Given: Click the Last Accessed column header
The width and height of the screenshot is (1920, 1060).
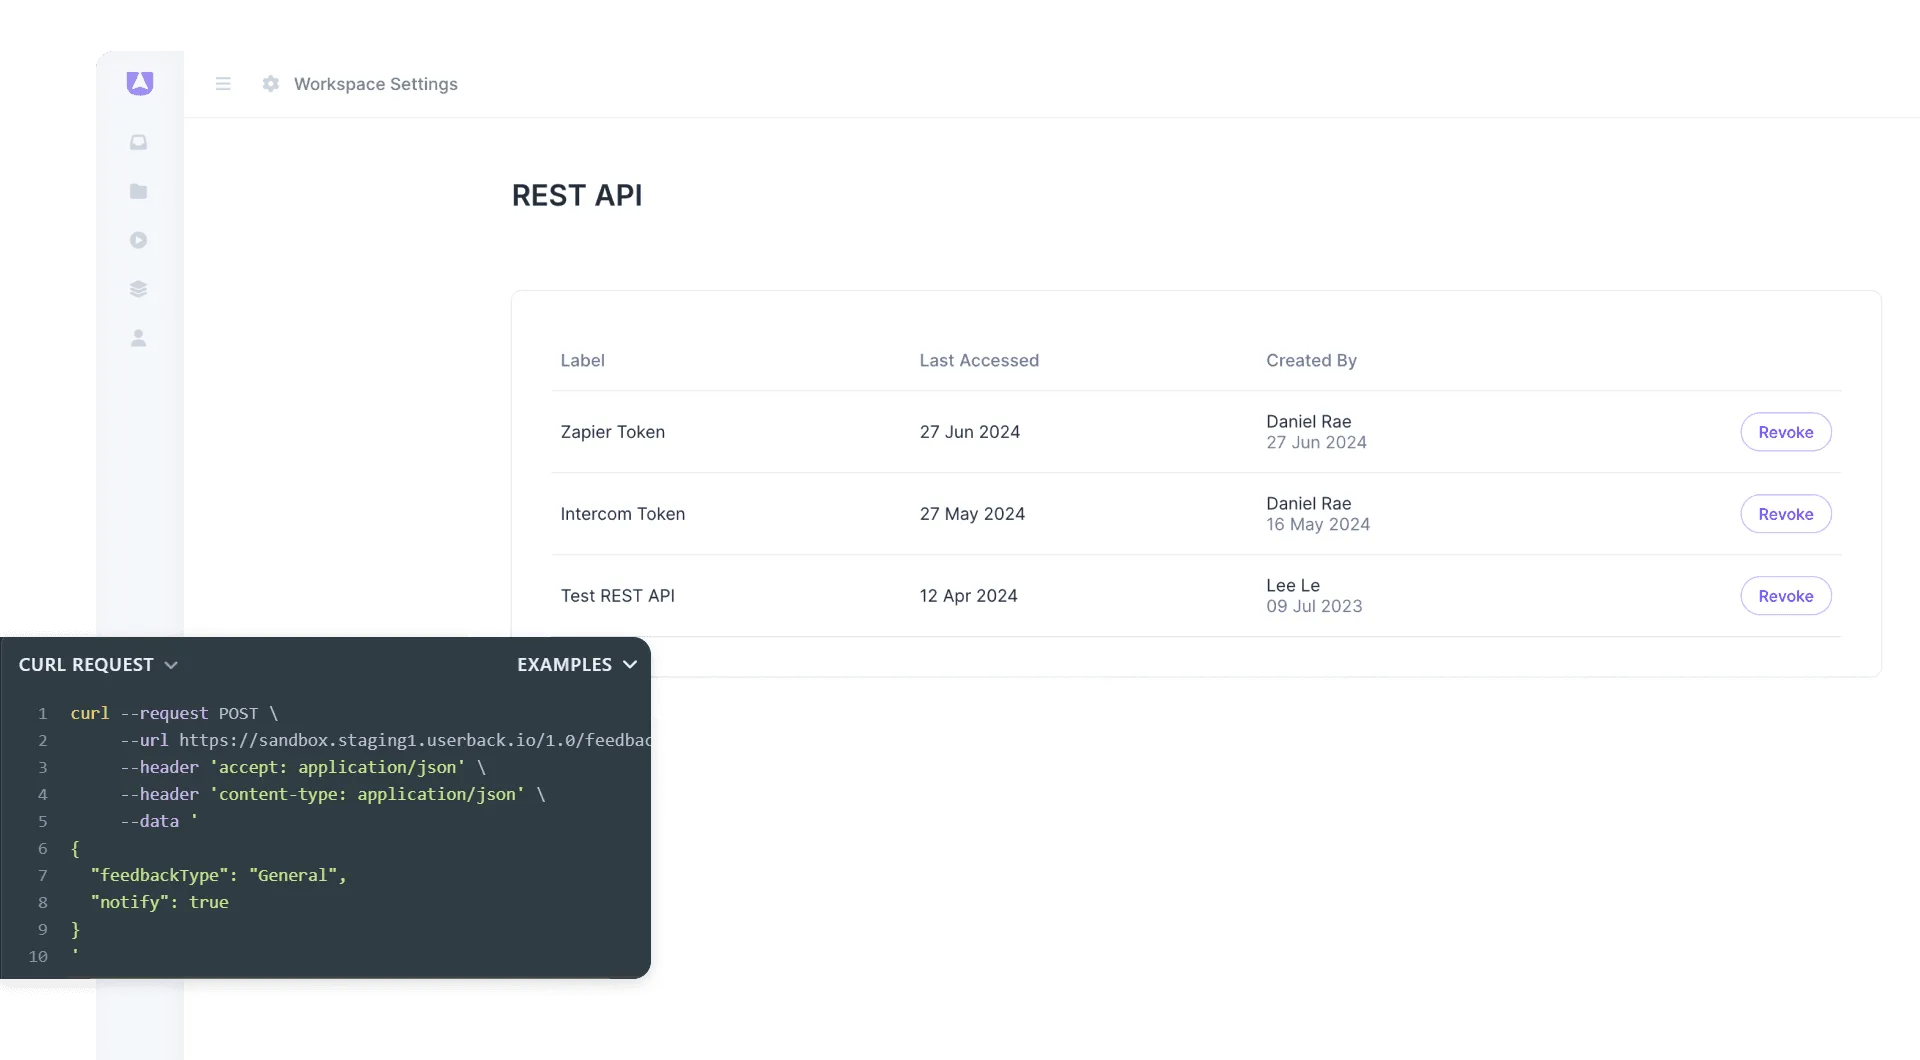Looking at the screenshot, I should point(979,360).
